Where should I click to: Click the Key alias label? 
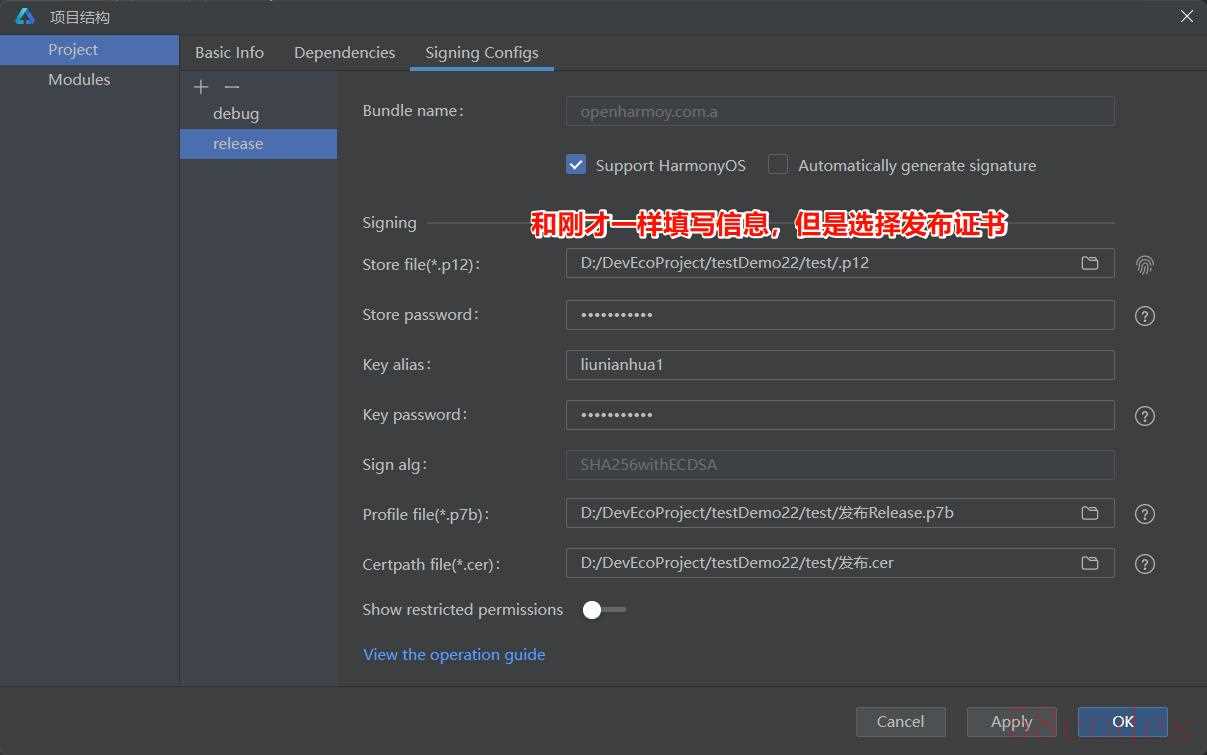click(x=397, y=365)
